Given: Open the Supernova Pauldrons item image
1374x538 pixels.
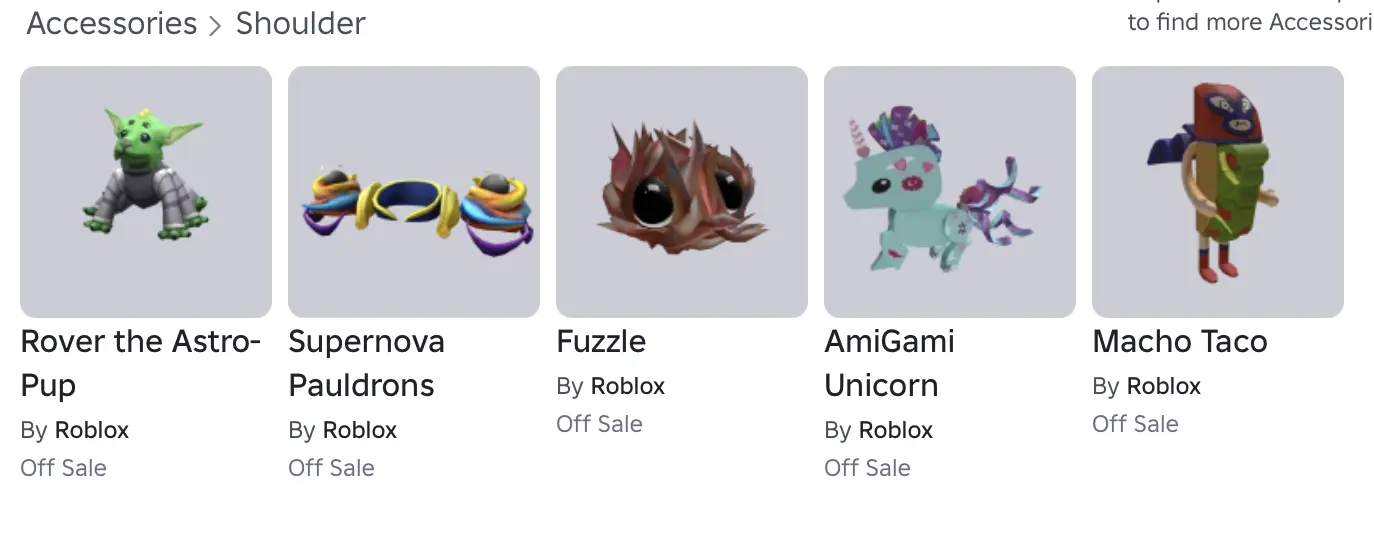Looking at the screenshot, I should (x=414, y=192).
